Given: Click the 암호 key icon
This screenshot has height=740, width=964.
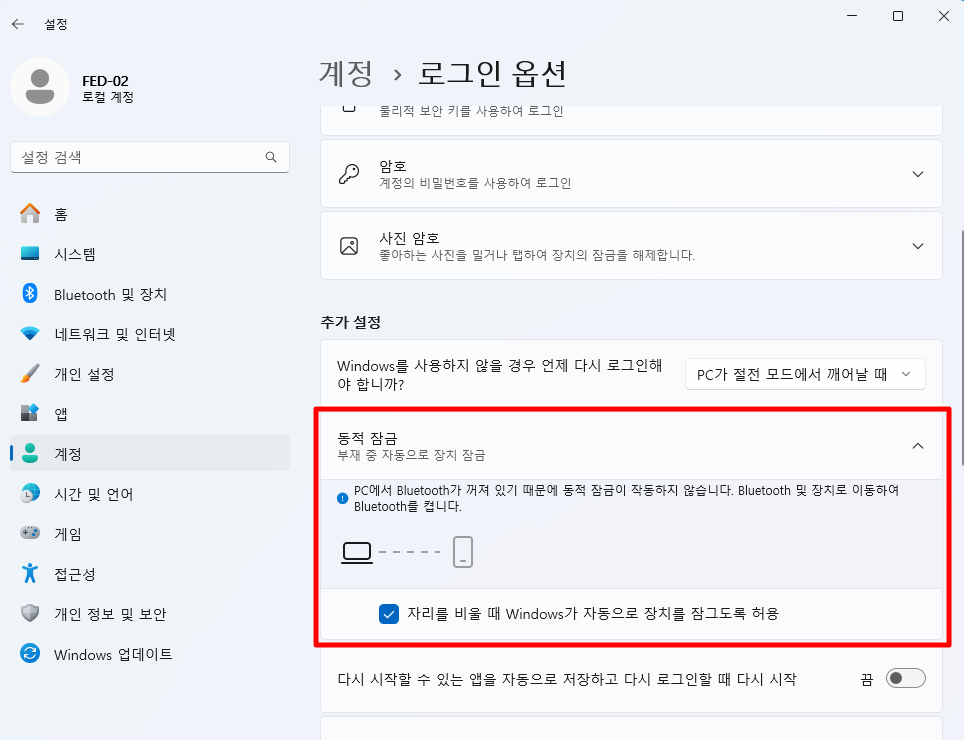Looking at the screenshot, I should click(x=349, y=174).
